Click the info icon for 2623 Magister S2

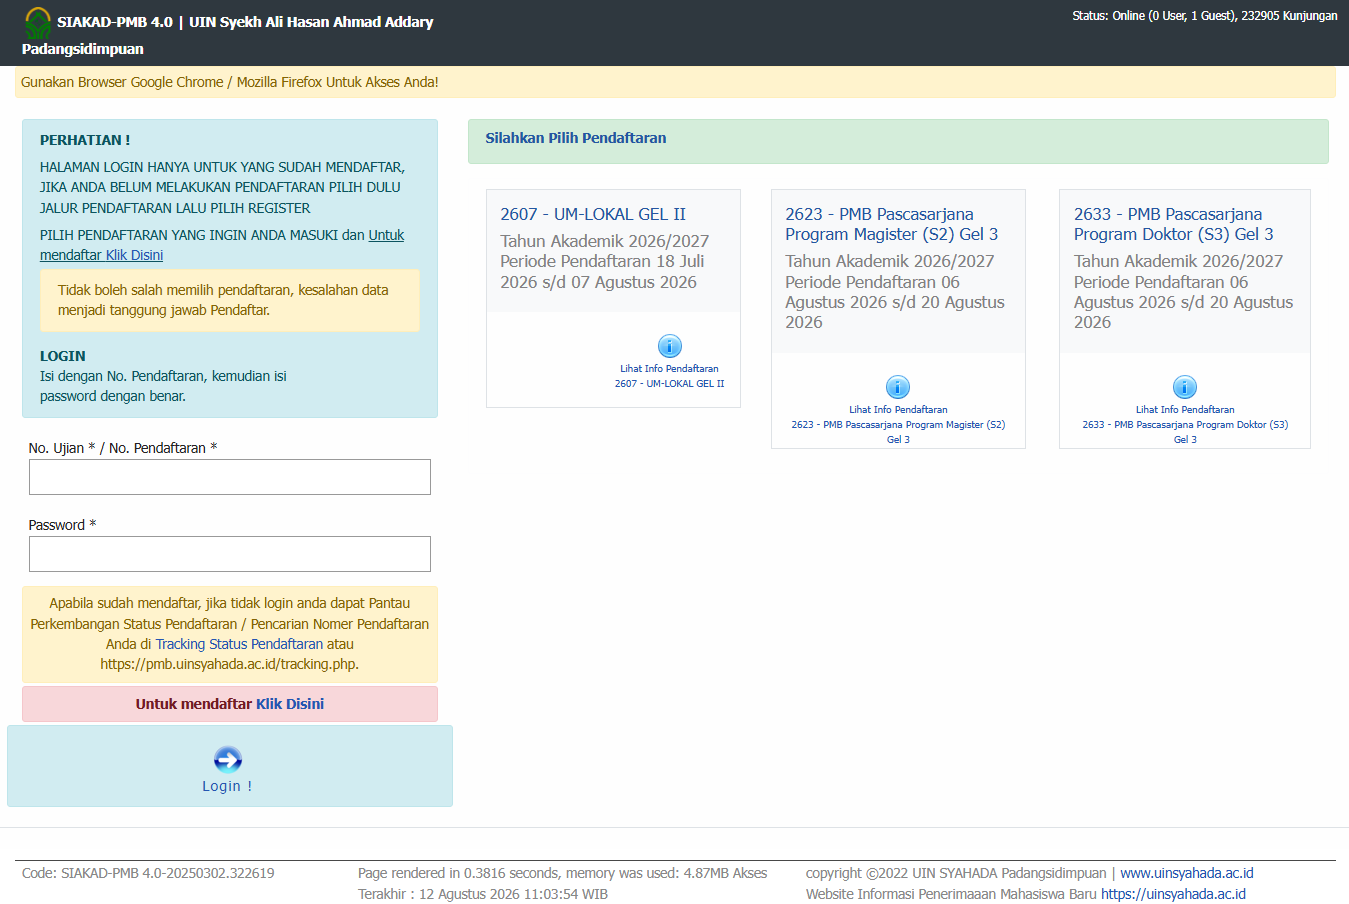[898, 387]
